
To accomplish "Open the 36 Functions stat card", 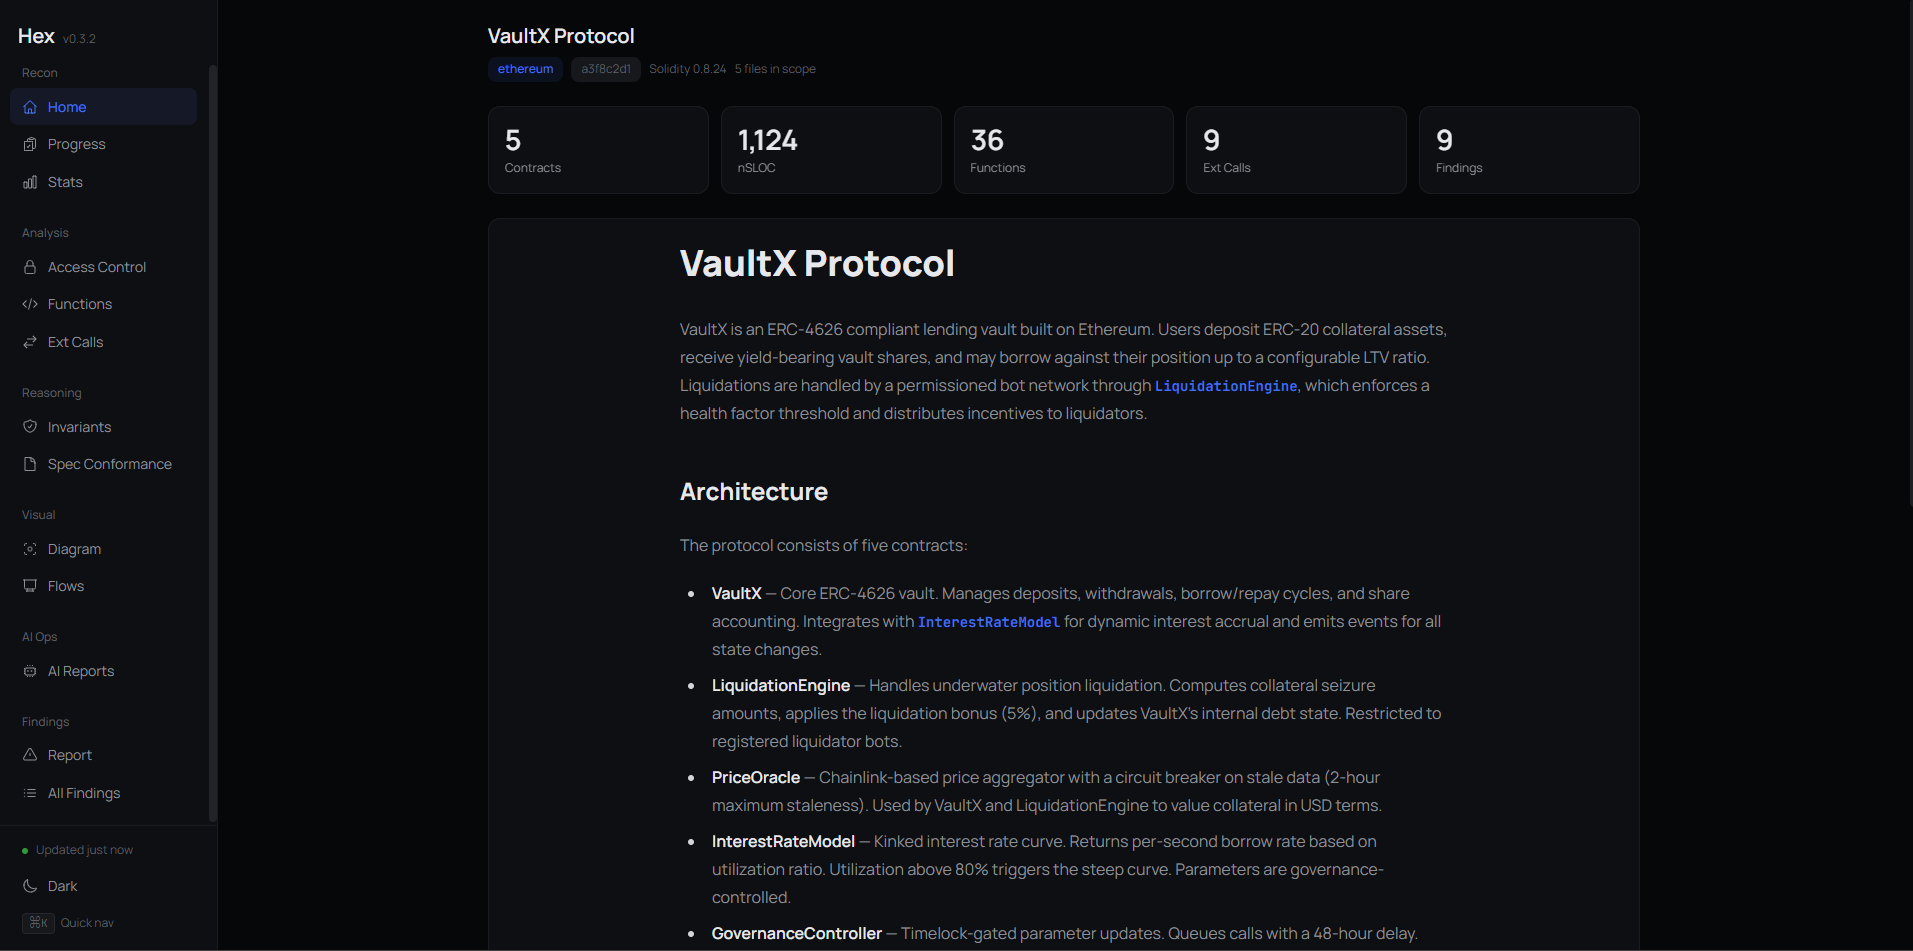I will pos(1064,150).
